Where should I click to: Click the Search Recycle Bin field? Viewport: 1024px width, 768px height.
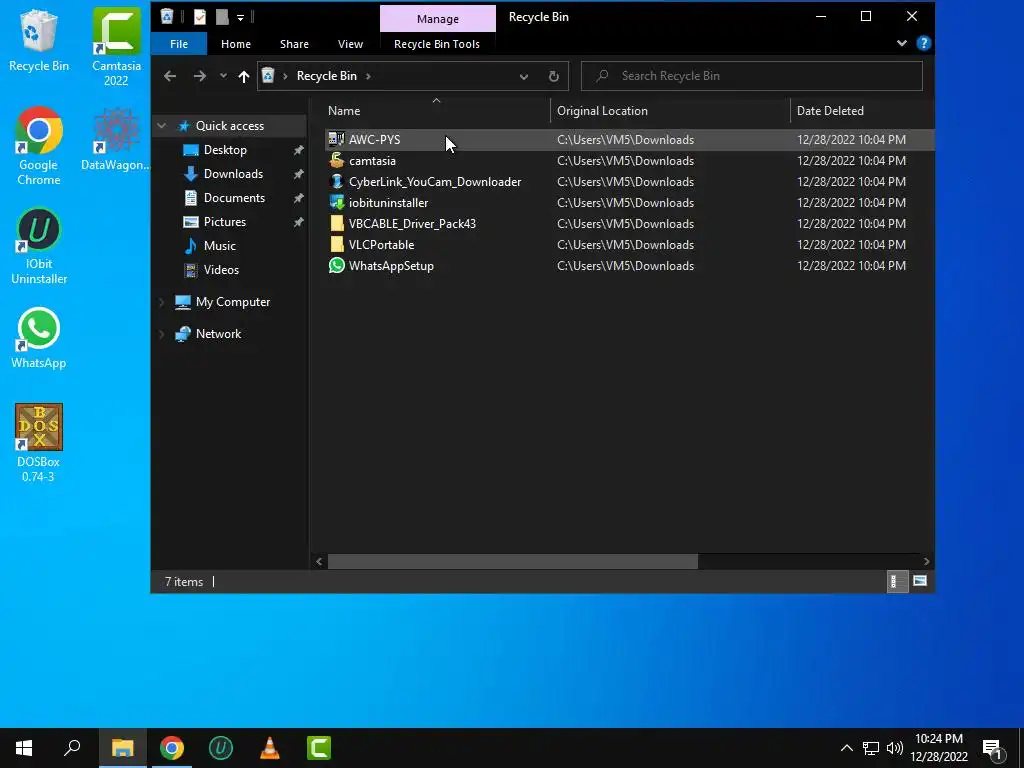[752, 76]
